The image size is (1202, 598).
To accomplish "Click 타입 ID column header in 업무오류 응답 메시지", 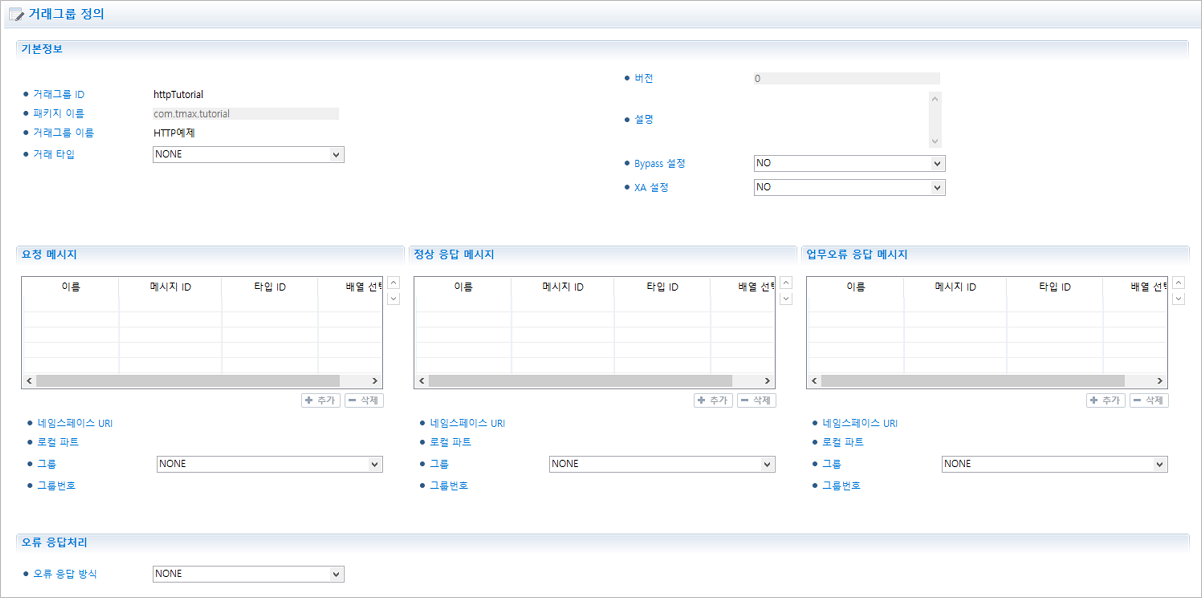I will (1052, 287).
